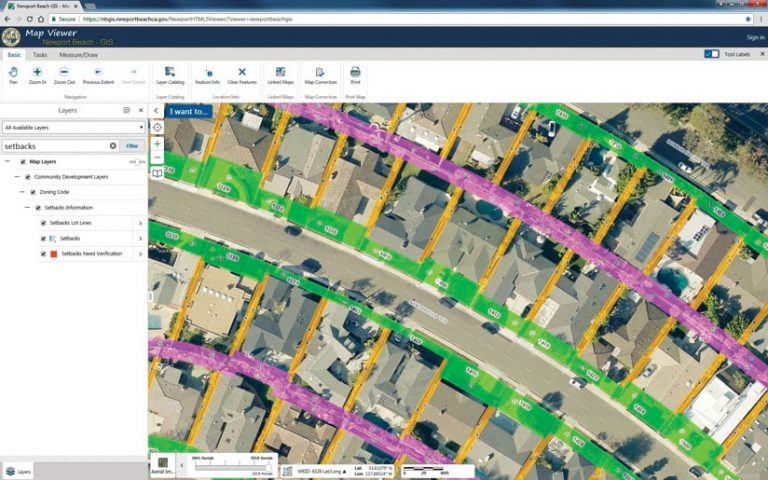The image size is (768, 480).
Task: Toggle the Tool Labels switch
Action: 711,54
